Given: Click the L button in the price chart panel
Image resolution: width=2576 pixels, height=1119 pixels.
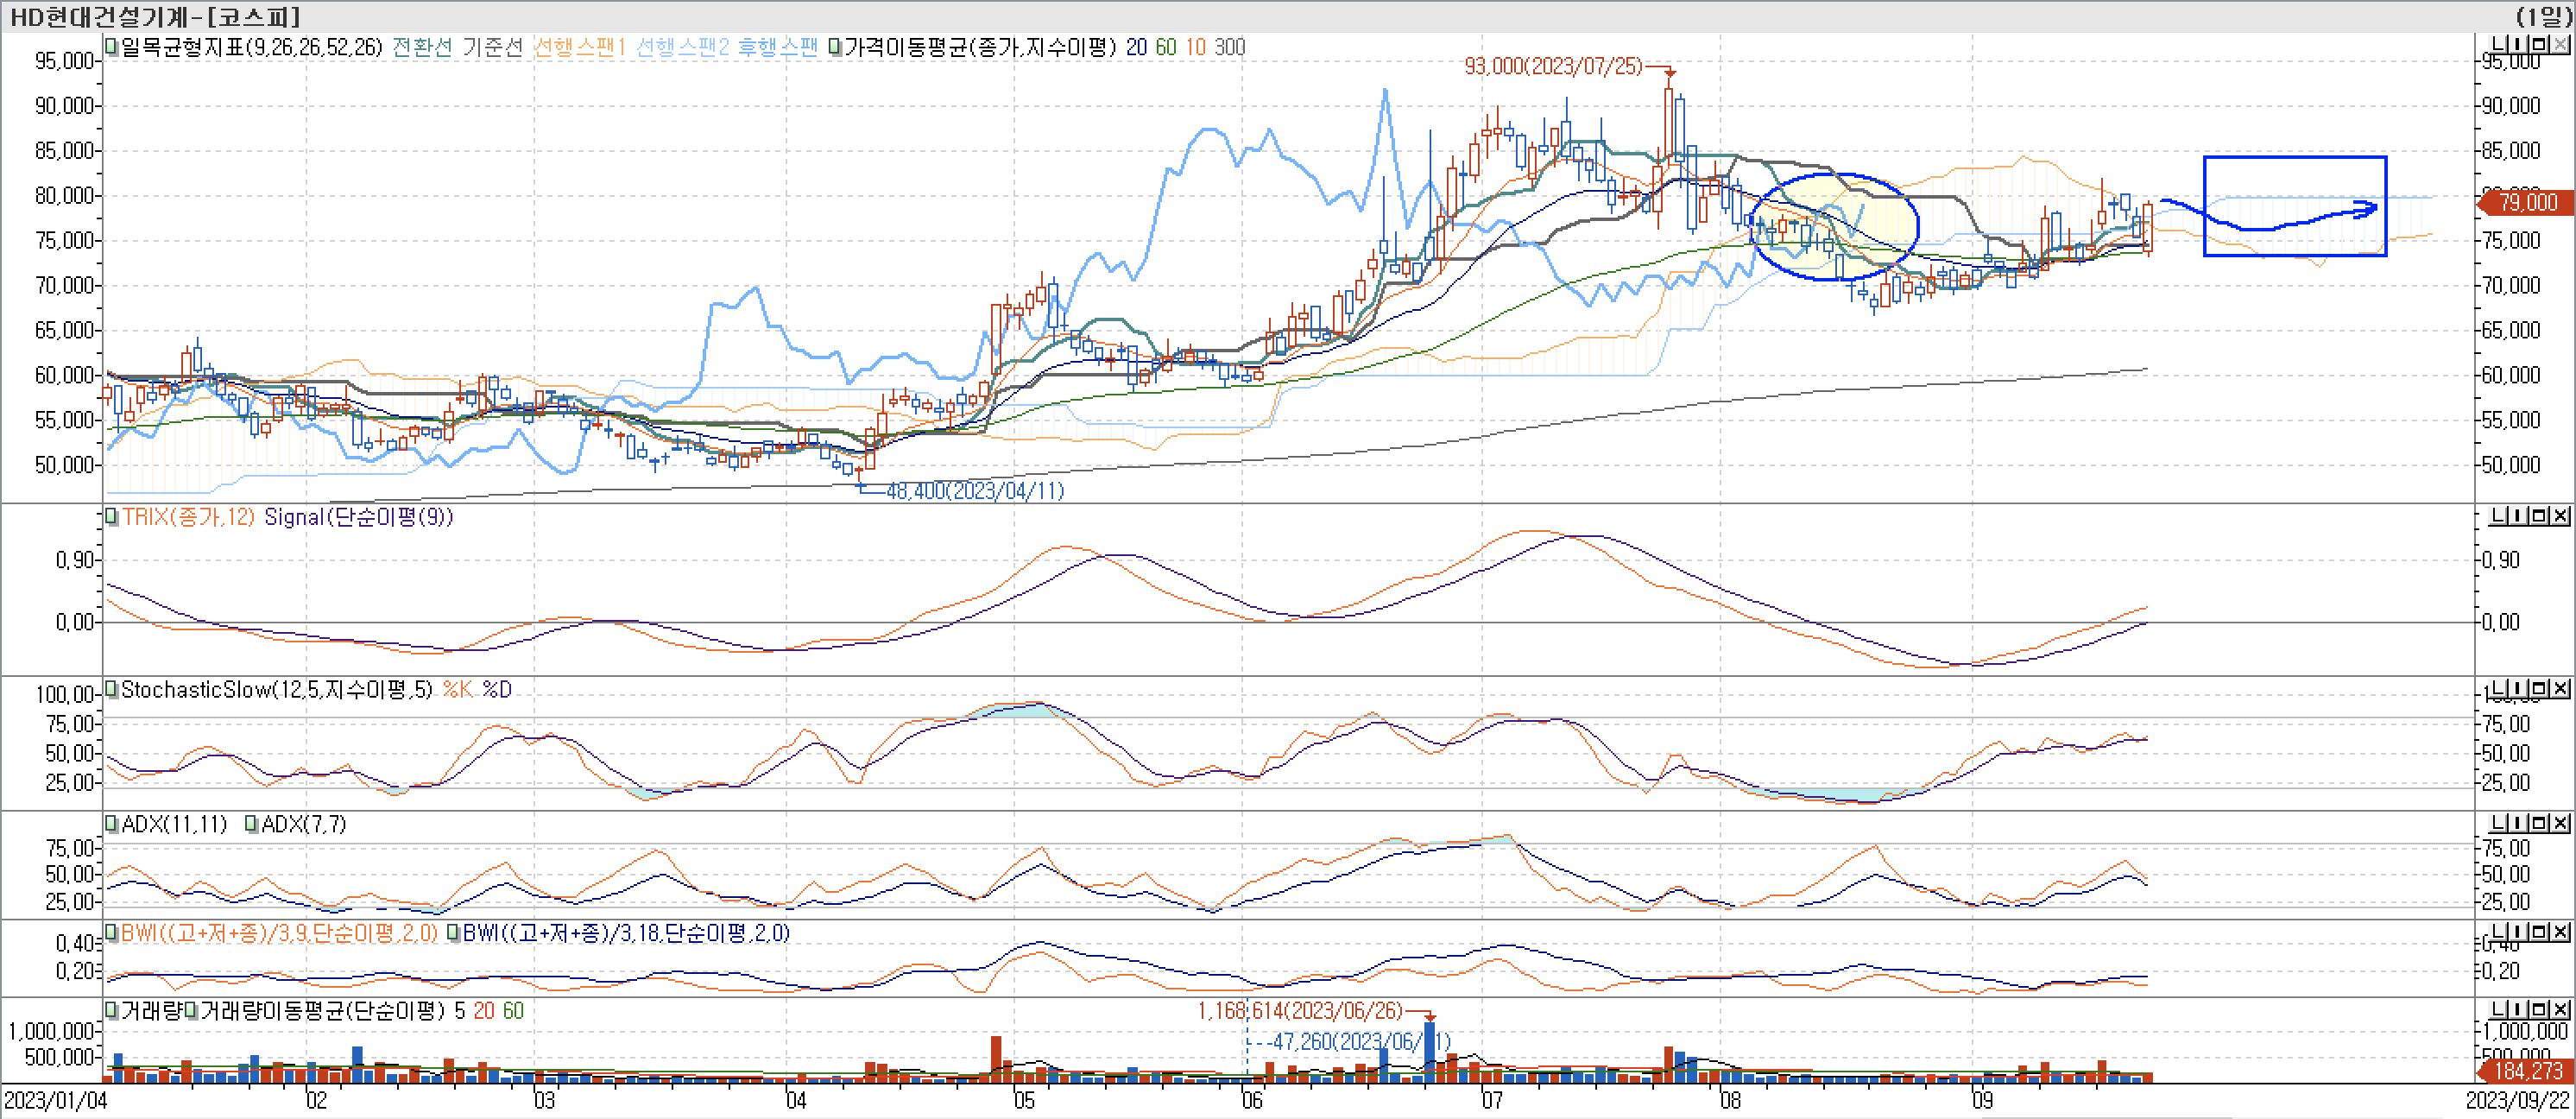Looking at the screenshot, I should (x=2498, y=44).
